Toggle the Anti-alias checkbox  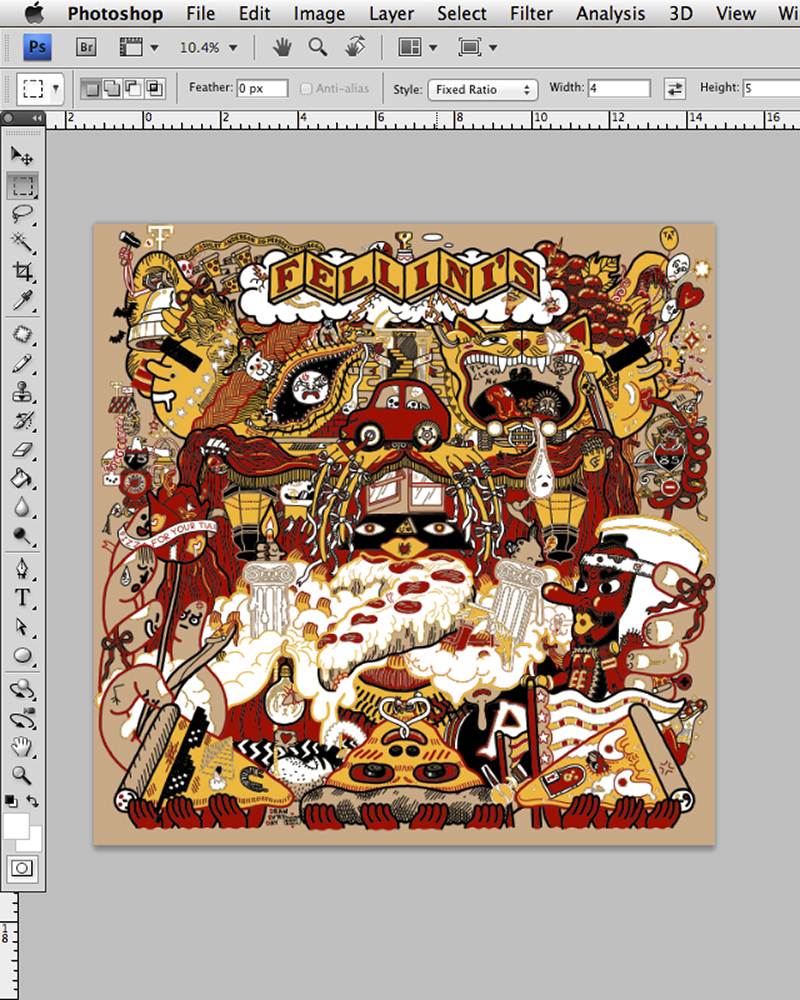(306, 89)
